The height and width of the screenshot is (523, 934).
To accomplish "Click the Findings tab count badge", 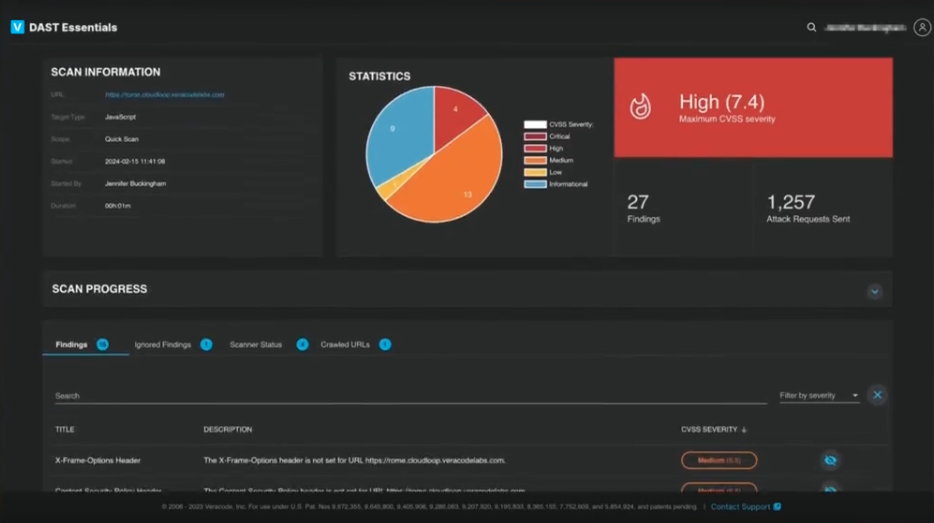I will 102,344.
